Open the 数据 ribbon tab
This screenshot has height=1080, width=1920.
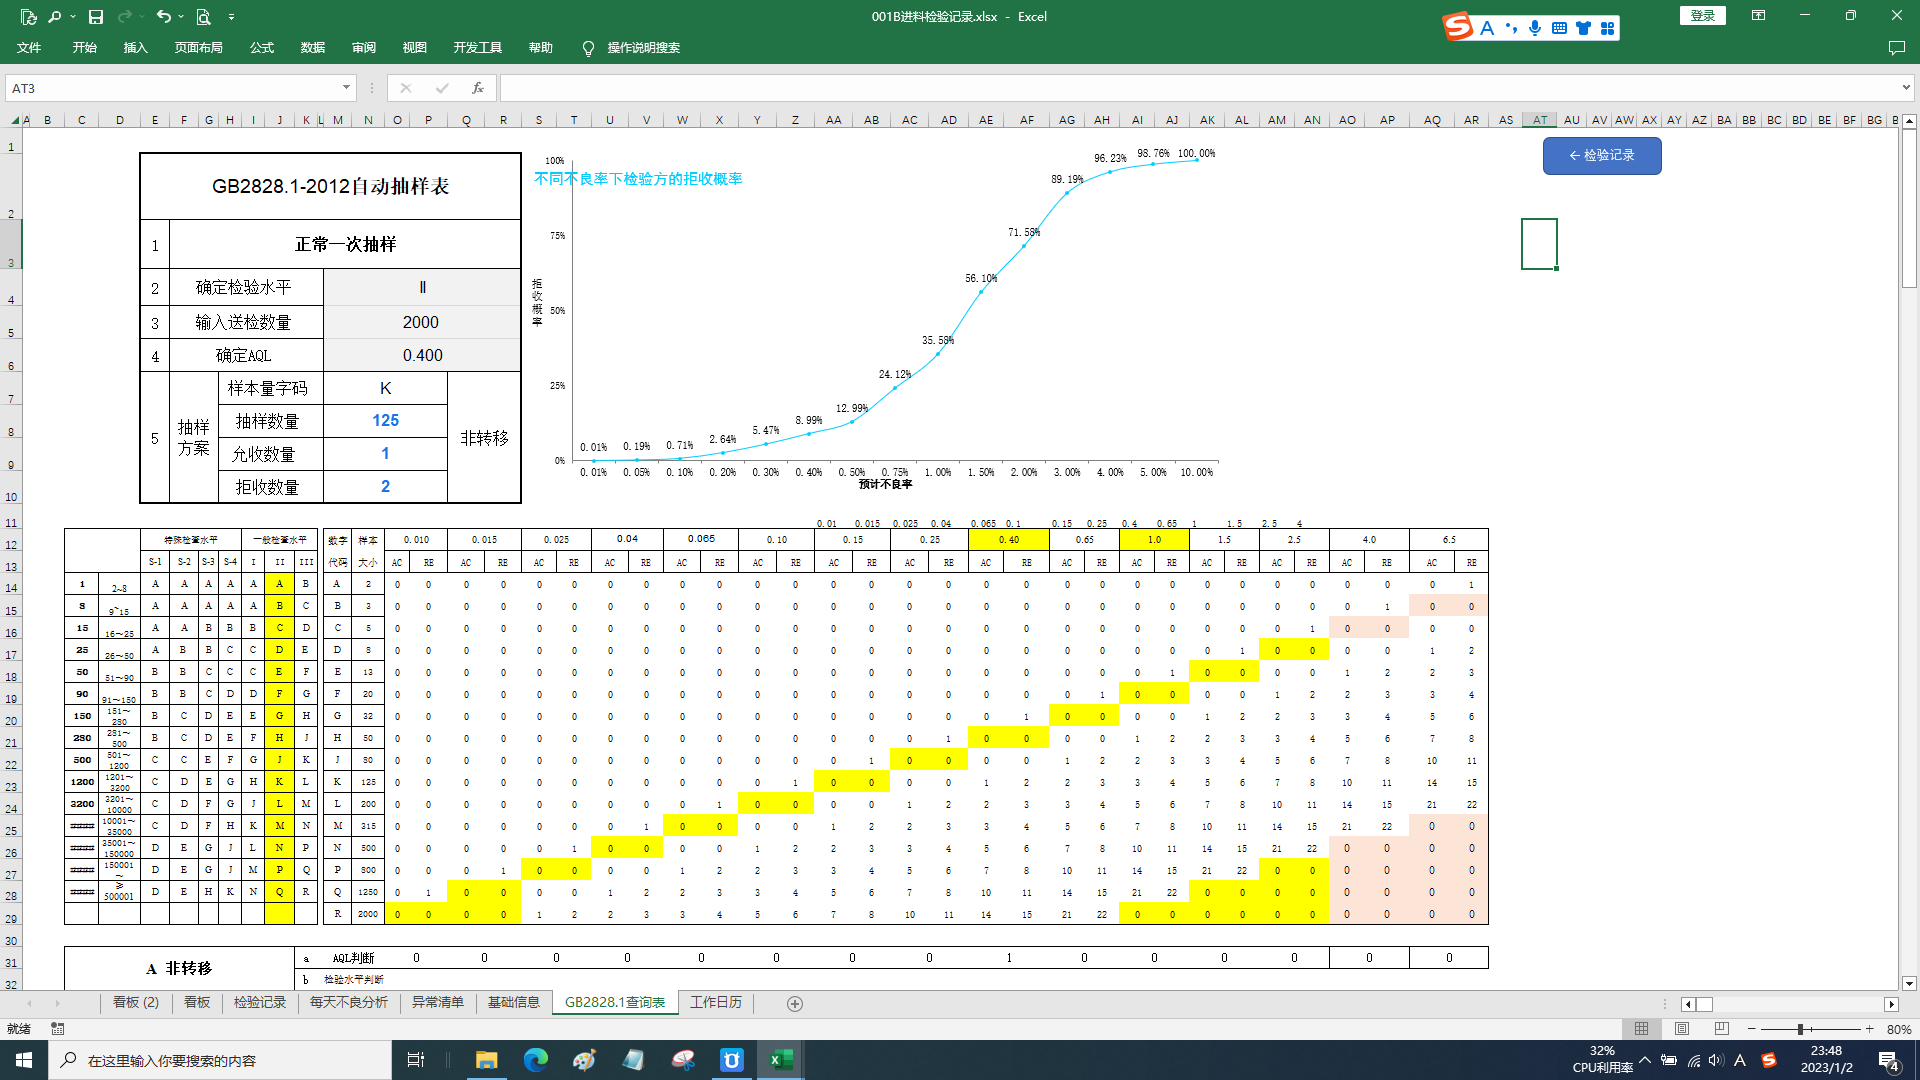tap(312, 47)
